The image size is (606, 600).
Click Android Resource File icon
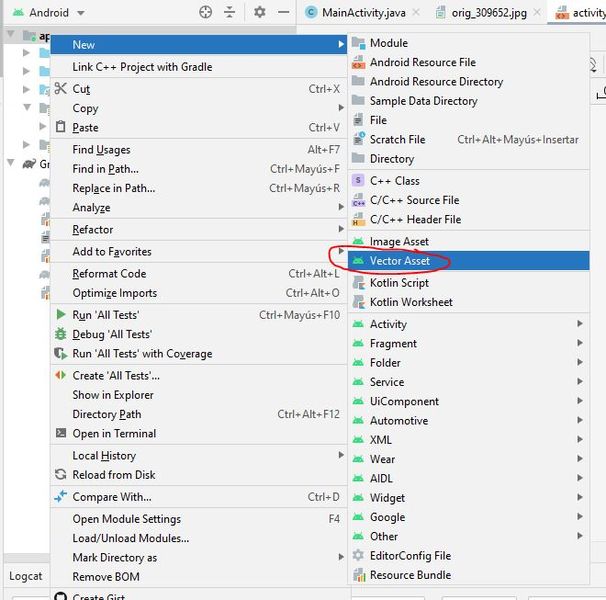click(358, 62)
